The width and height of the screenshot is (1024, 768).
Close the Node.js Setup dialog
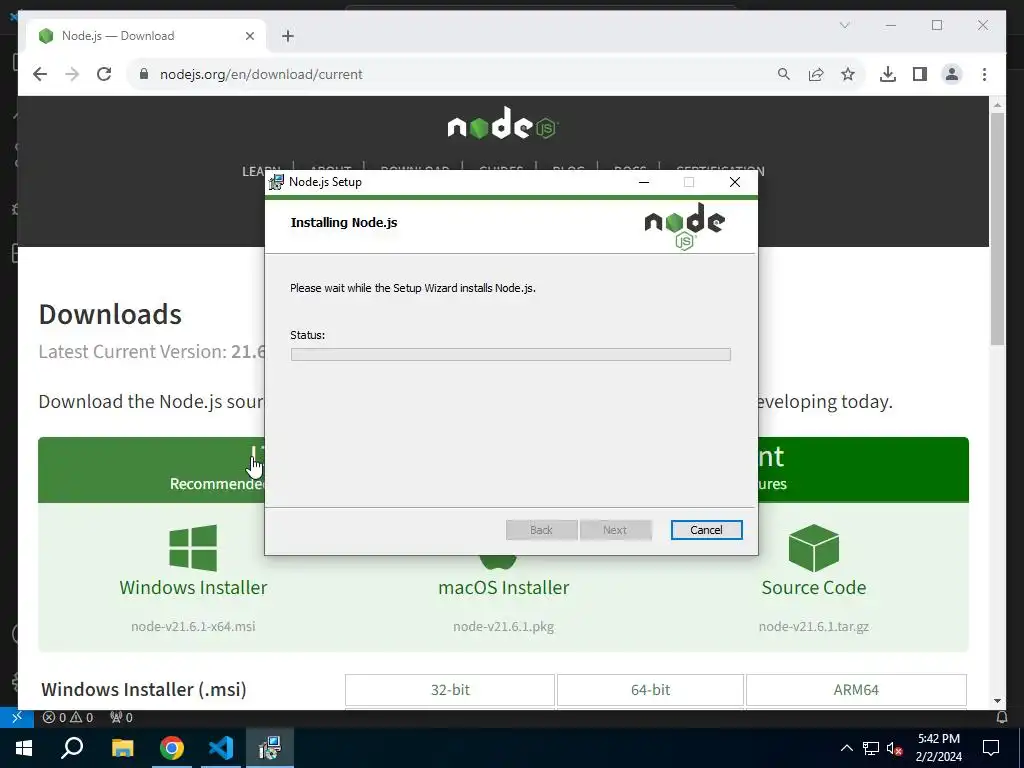click(x=735, y=182)
